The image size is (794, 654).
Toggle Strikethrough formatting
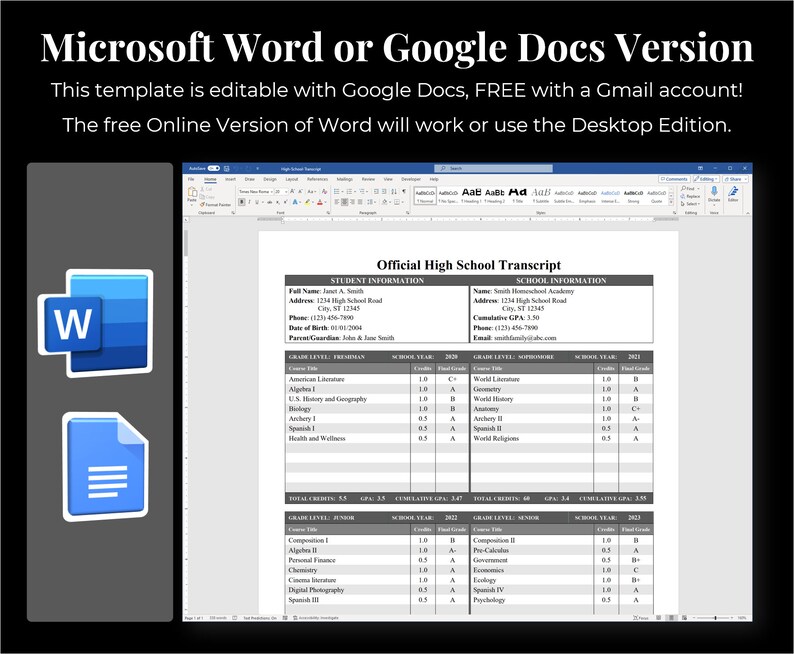[269, 202]
